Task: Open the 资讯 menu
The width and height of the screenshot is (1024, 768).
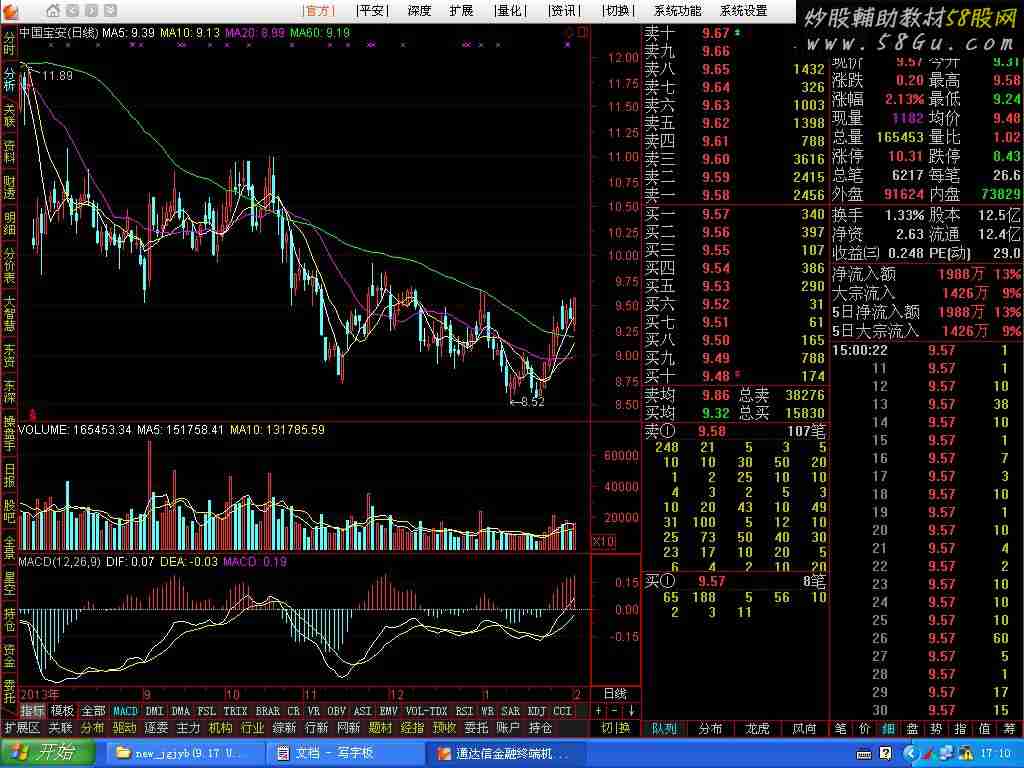Action: (x=564, y=10)
